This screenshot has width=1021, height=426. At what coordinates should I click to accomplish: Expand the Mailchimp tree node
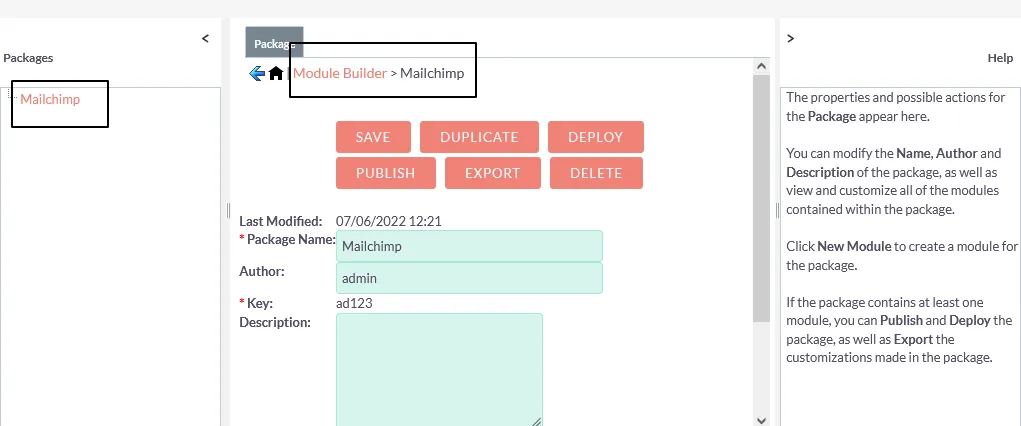point(13,94)
